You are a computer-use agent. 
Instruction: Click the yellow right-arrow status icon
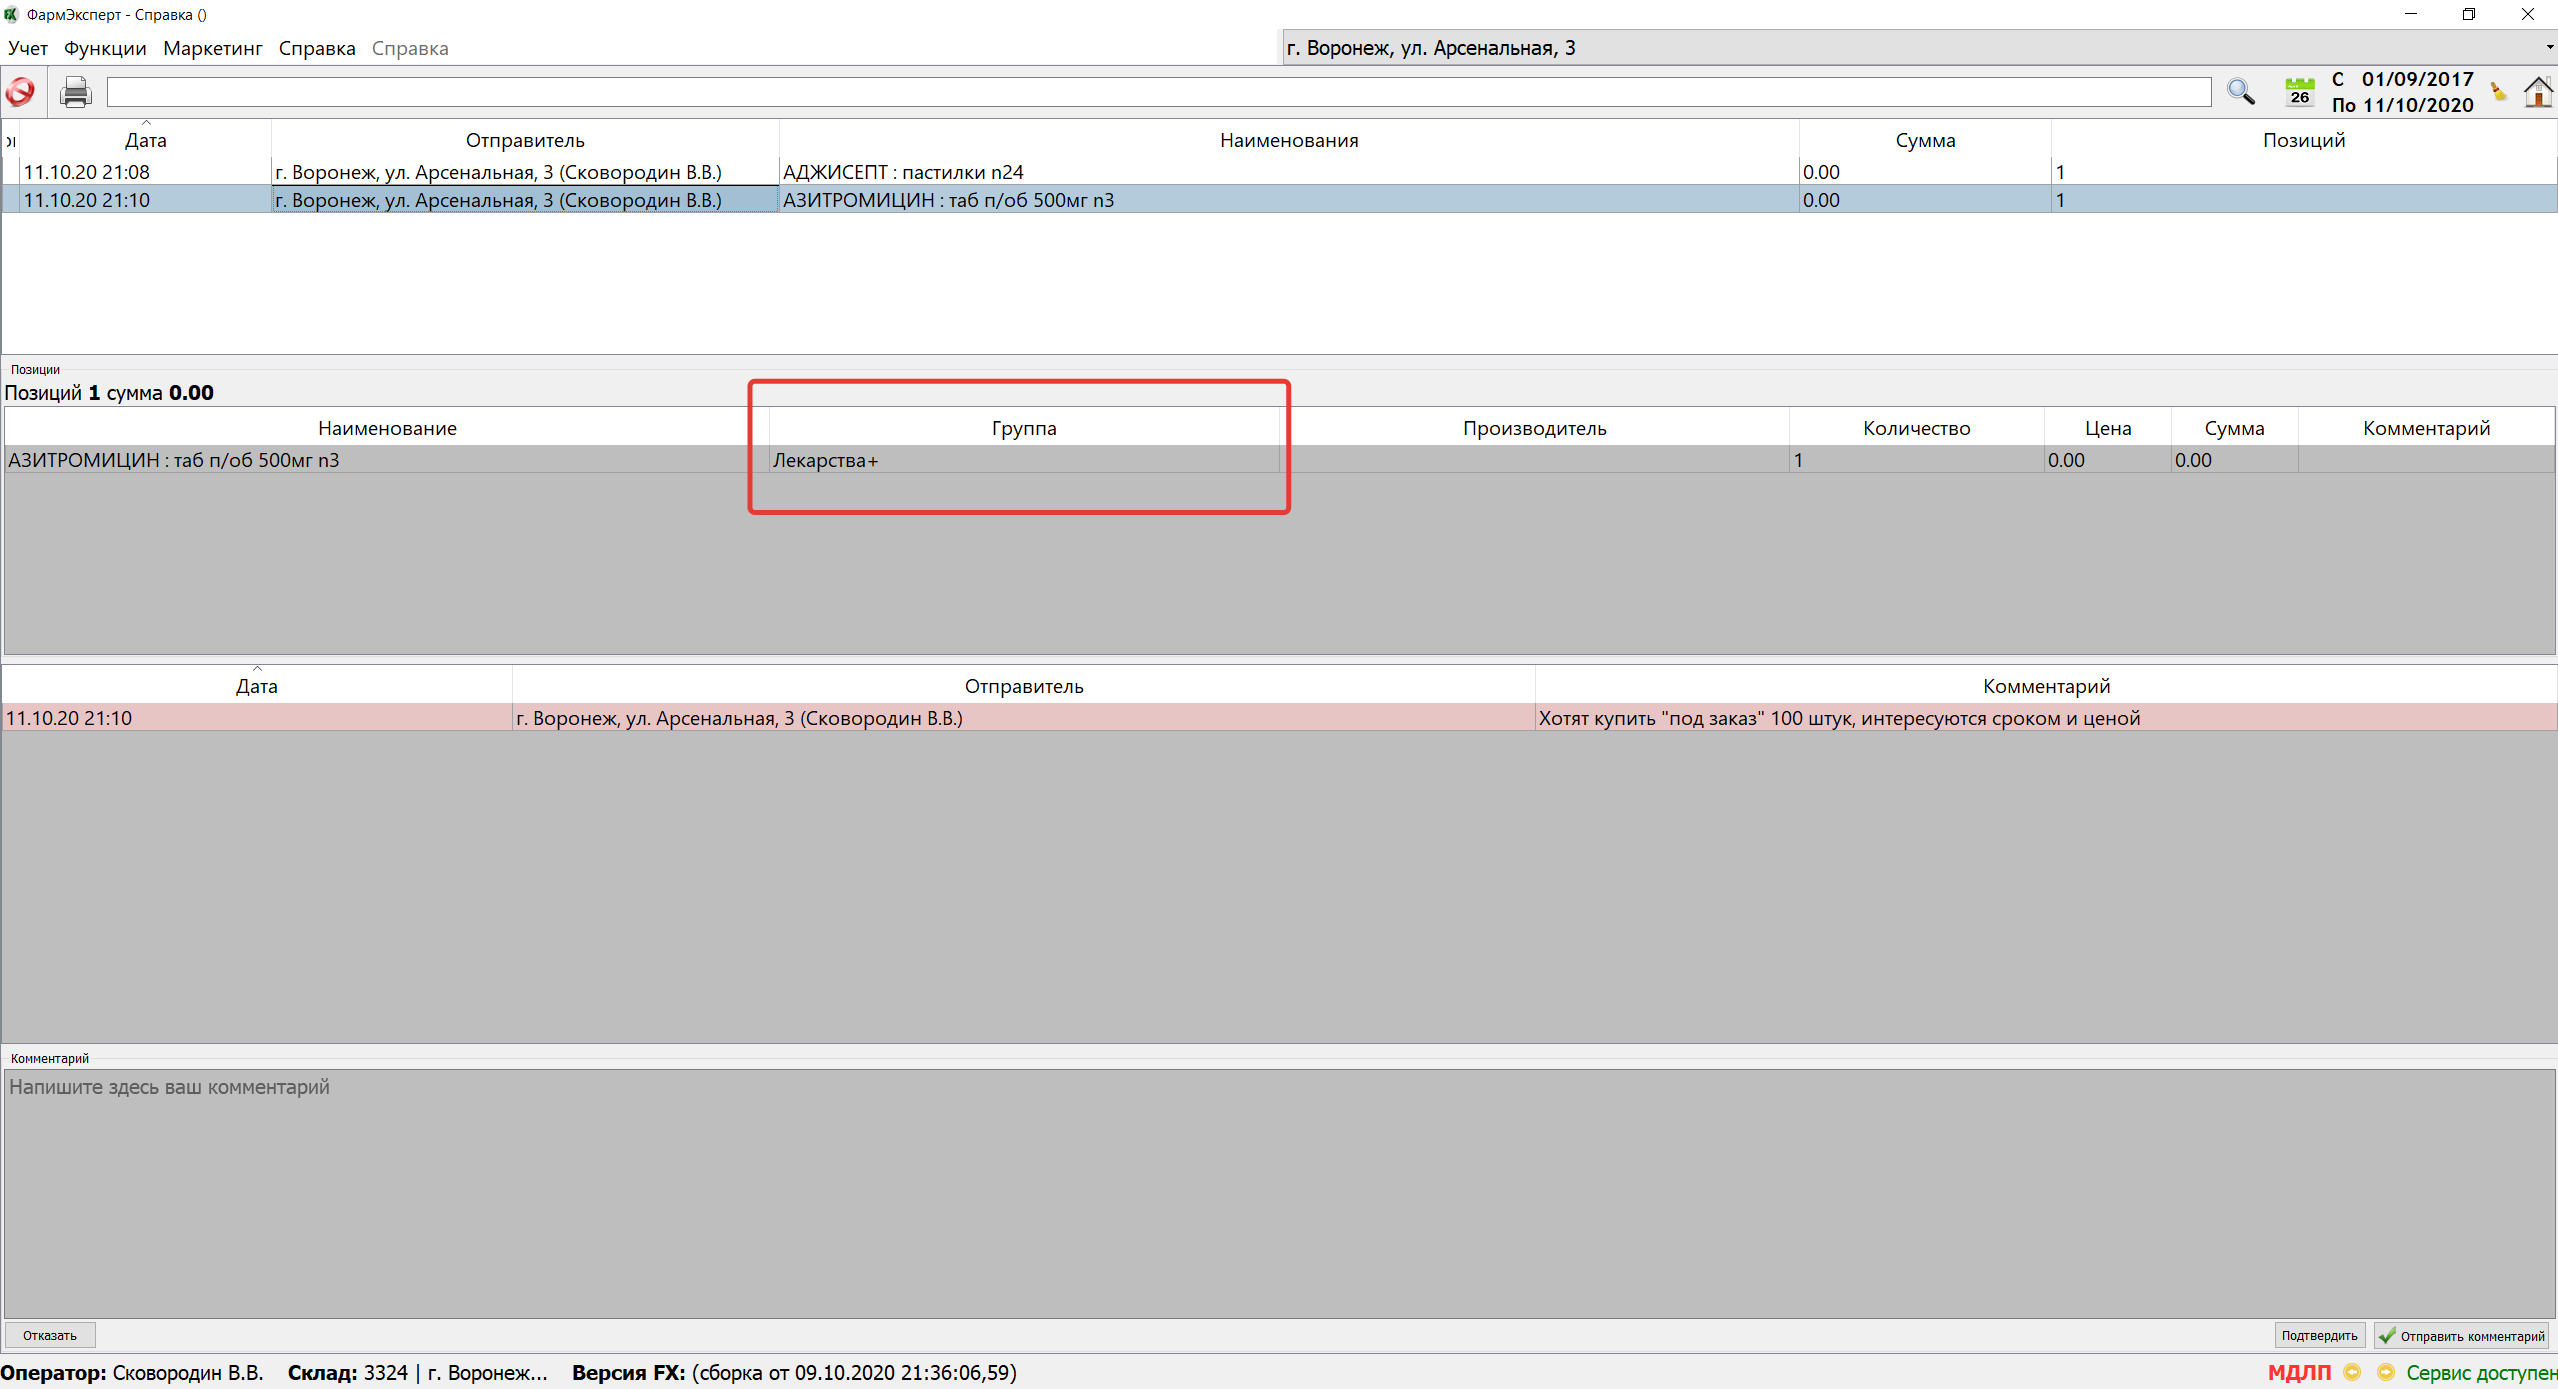tap(2386, 1372)
